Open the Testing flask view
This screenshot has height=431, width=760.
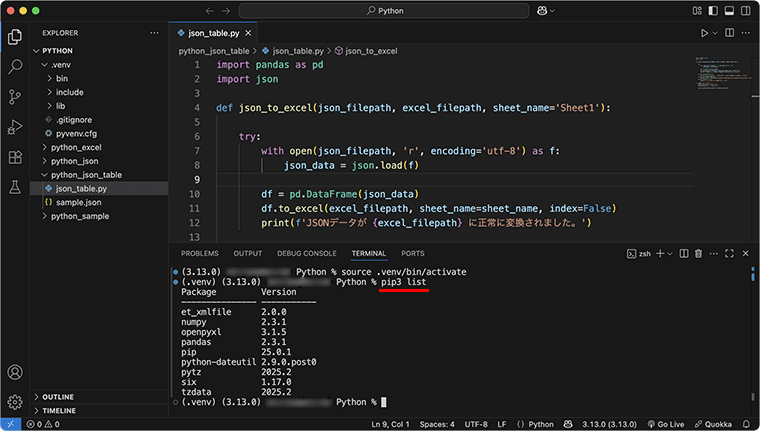[x=15, y=187]
